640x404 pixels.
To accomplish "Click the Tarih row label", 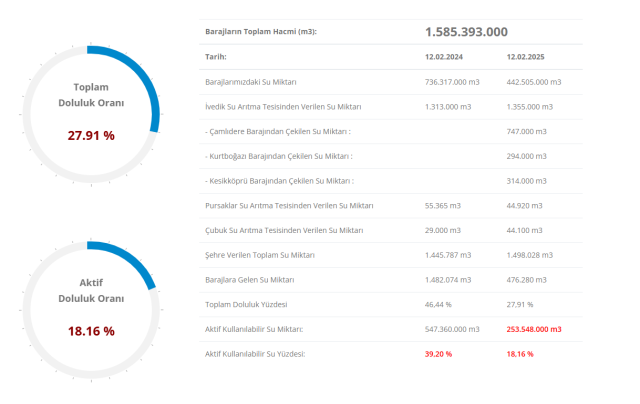I will pos(217,57).
